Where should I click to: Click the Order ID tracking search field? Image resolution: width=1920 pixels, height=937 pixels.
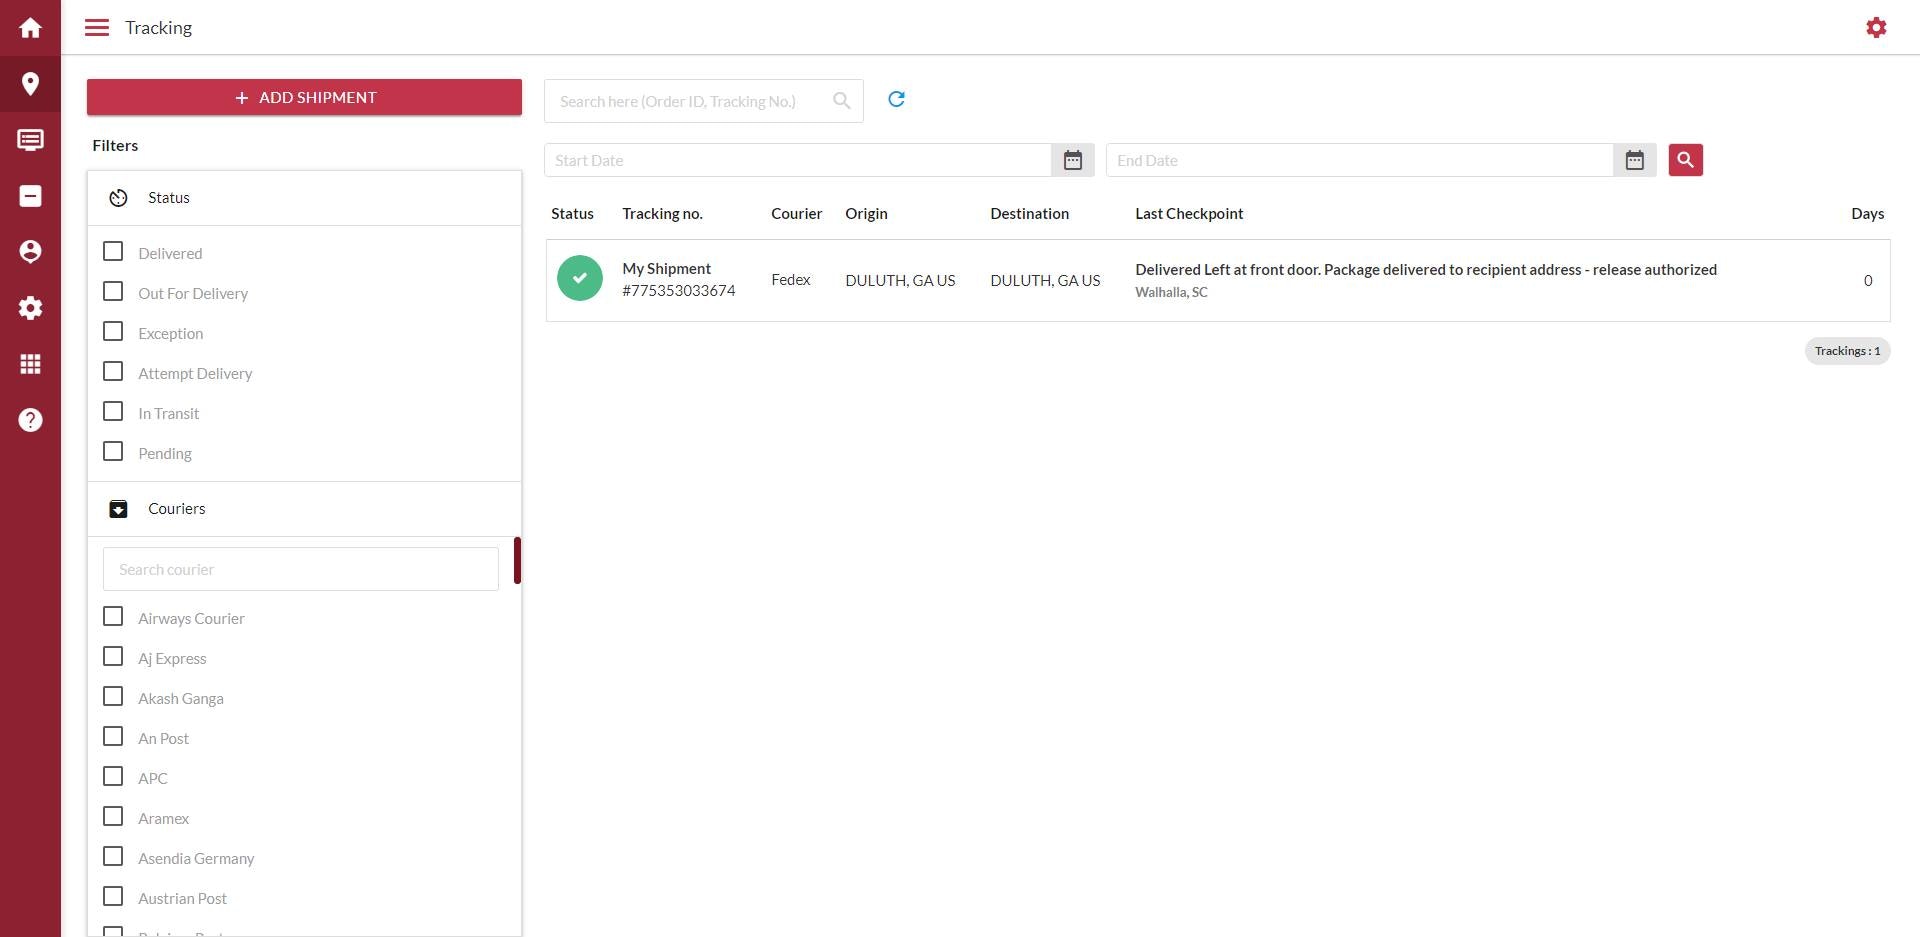tap(703, 101)
